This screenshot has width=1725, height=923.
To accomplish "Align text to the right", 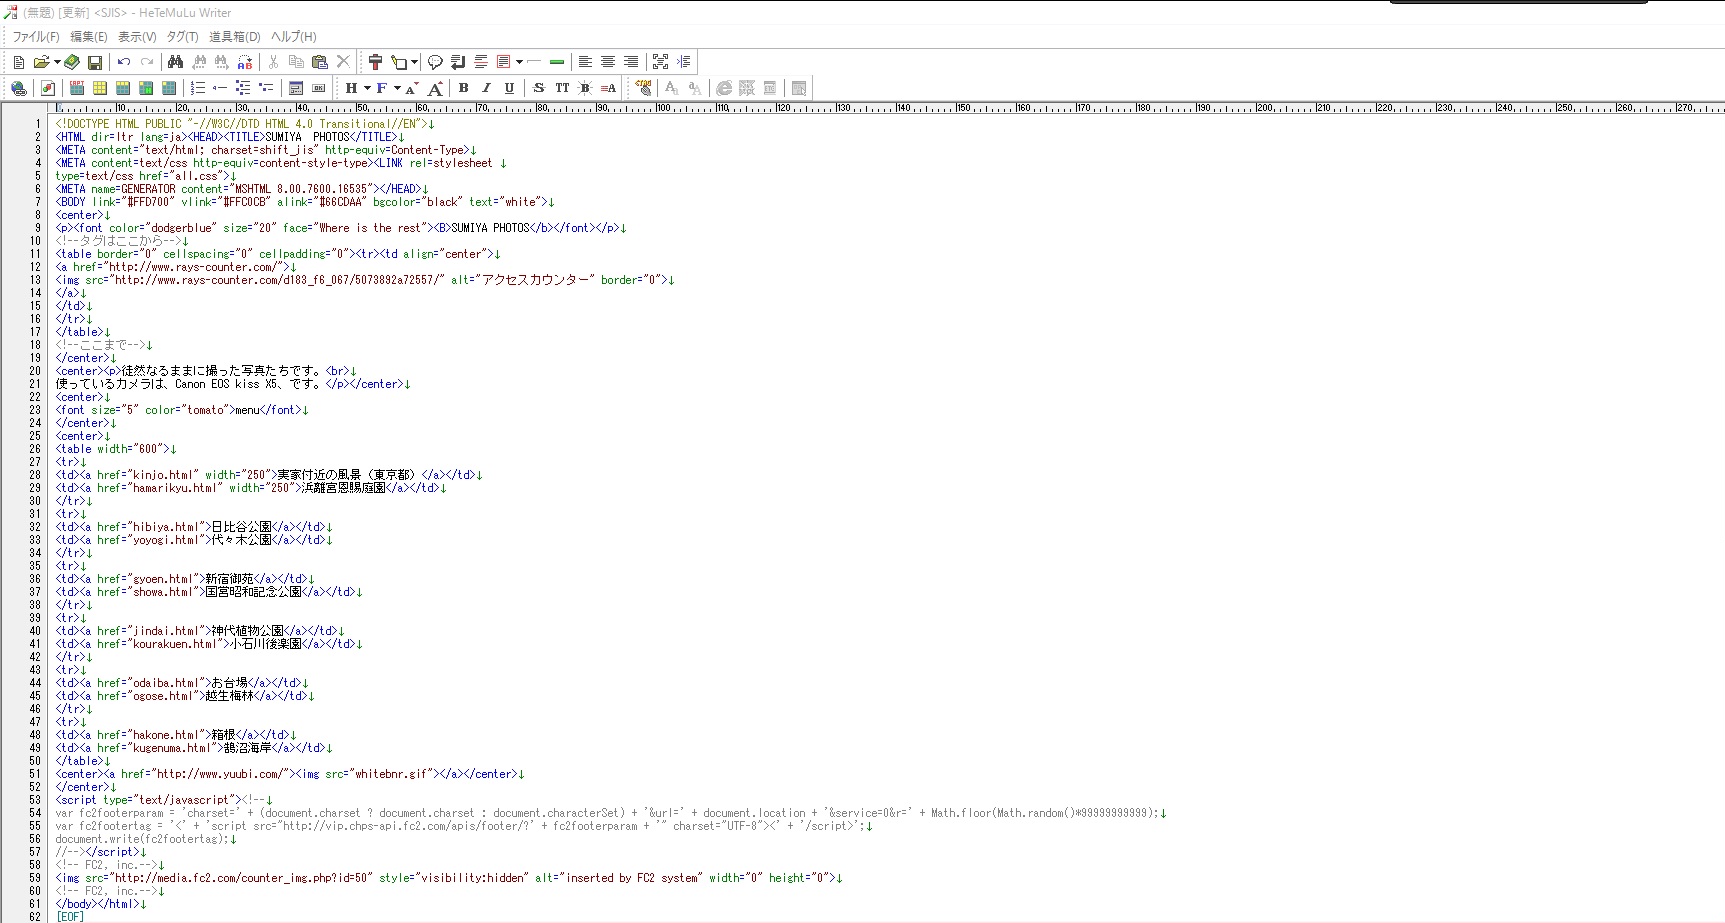I will 631,62.
